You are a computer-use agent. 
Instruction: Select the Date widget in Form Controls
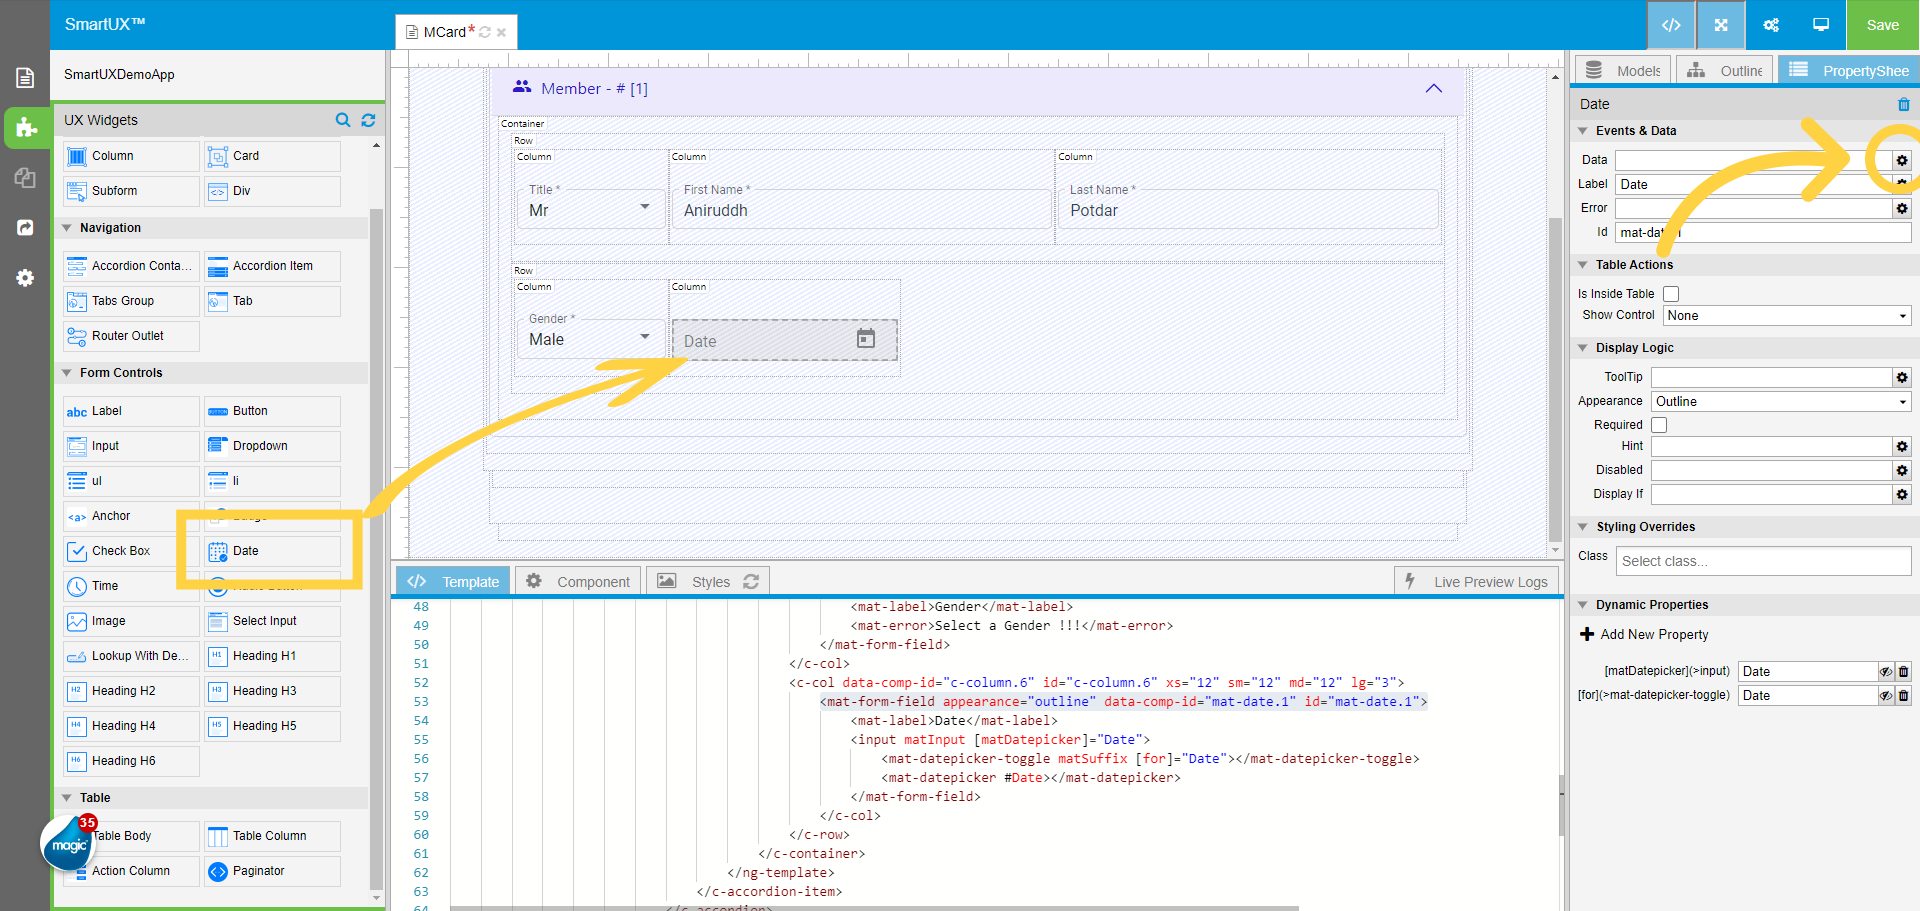[x=272, y=551]
